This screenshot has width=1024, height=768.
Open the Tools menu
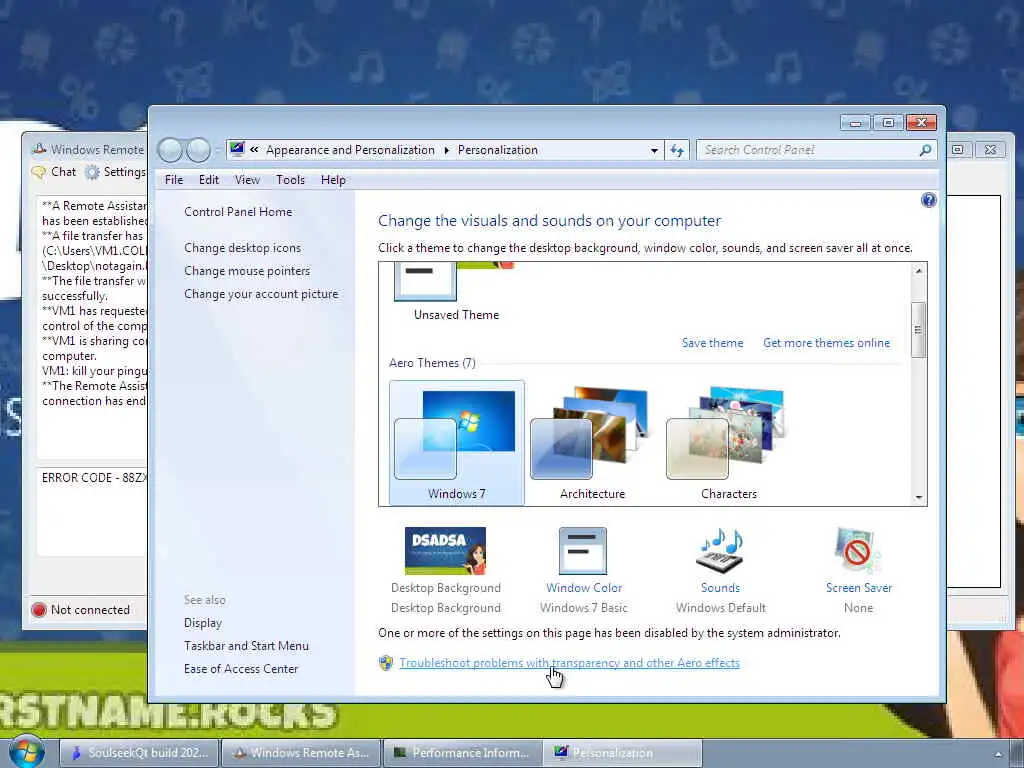click(x=290, y=180)
